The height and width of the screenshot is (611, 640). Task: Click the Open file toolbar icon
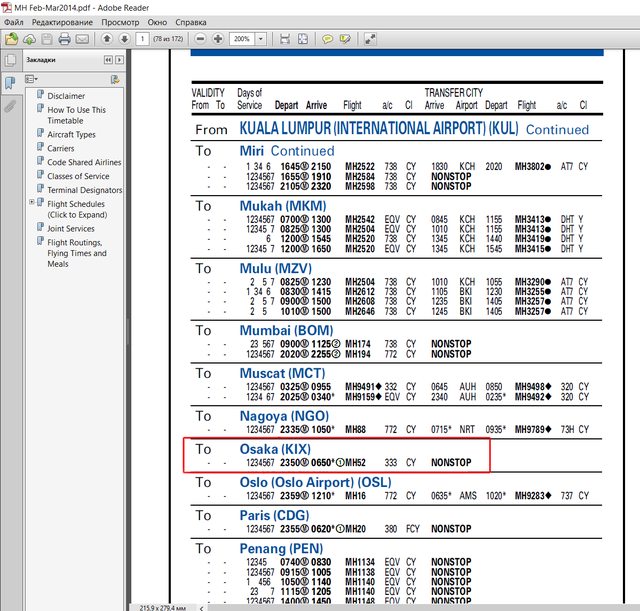coord(11,39)
